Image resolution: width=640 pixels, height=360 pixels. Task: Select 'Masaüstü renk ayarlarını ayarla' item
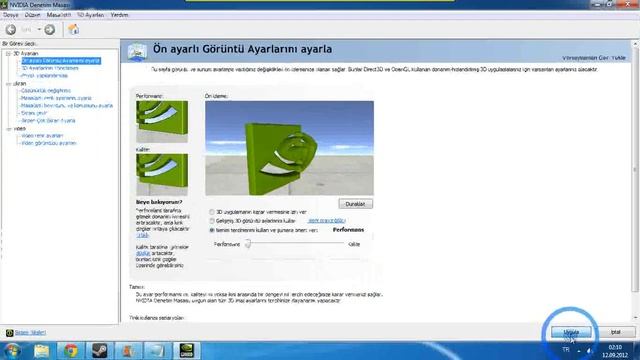(56, 98)
